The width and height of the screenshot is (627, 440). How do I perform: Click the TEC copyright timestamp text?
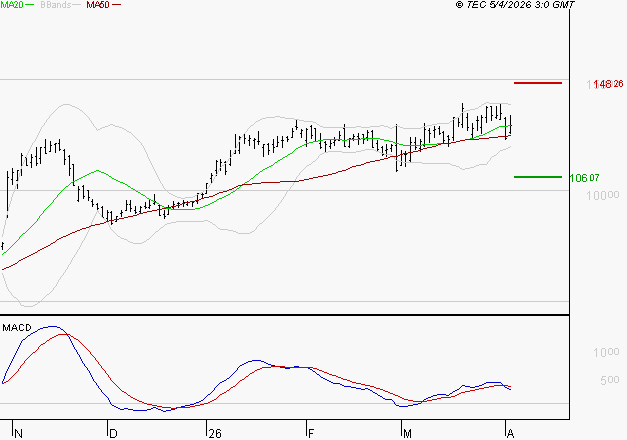pyautogui.click(x=515, y=5)
